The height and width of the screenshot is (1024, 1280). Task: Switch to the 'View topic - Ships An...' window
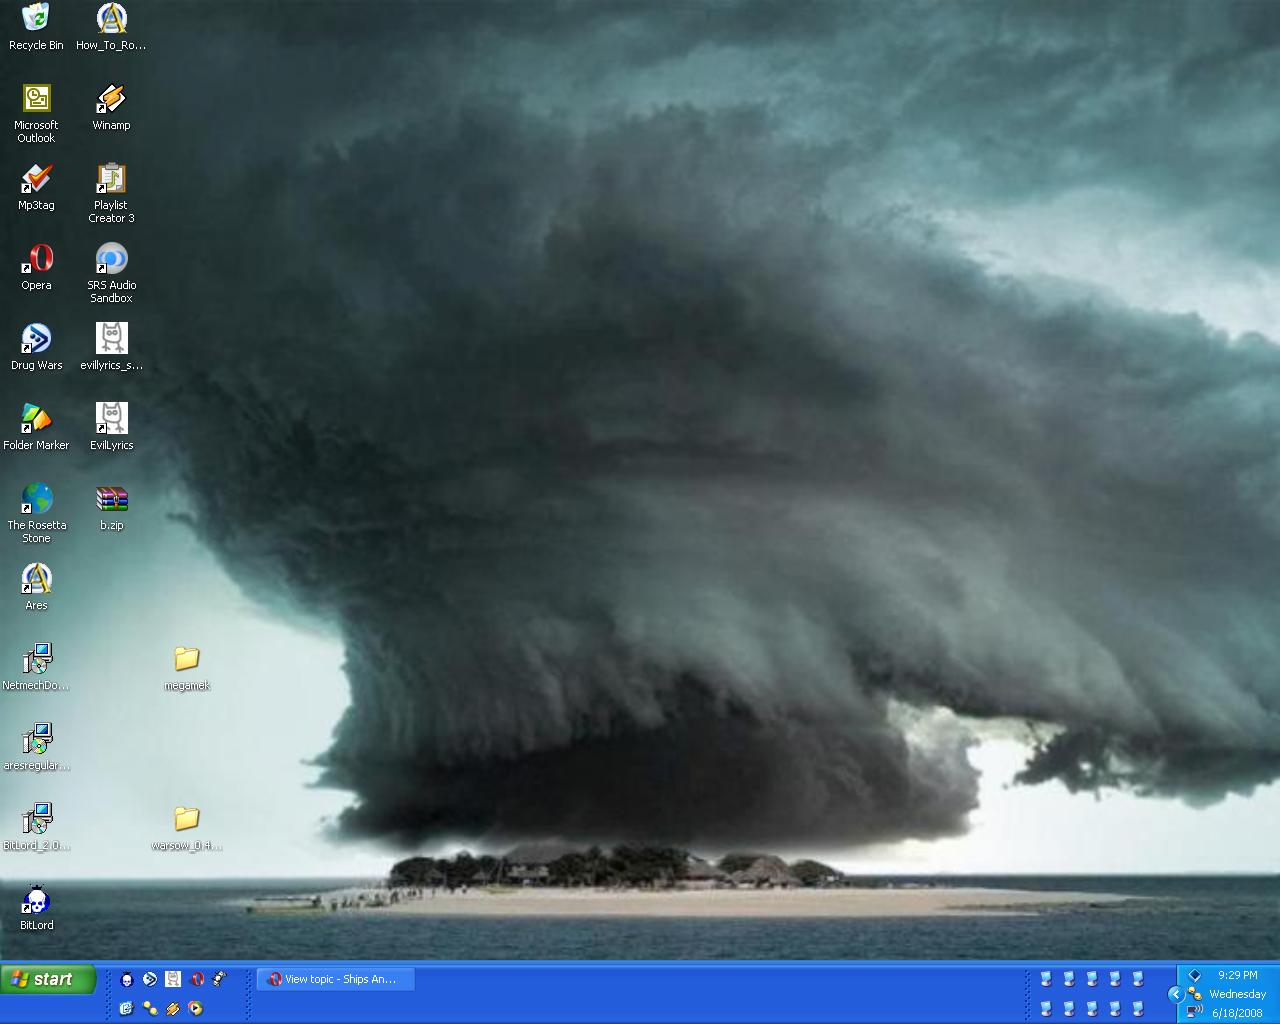[x=335, y=979]
